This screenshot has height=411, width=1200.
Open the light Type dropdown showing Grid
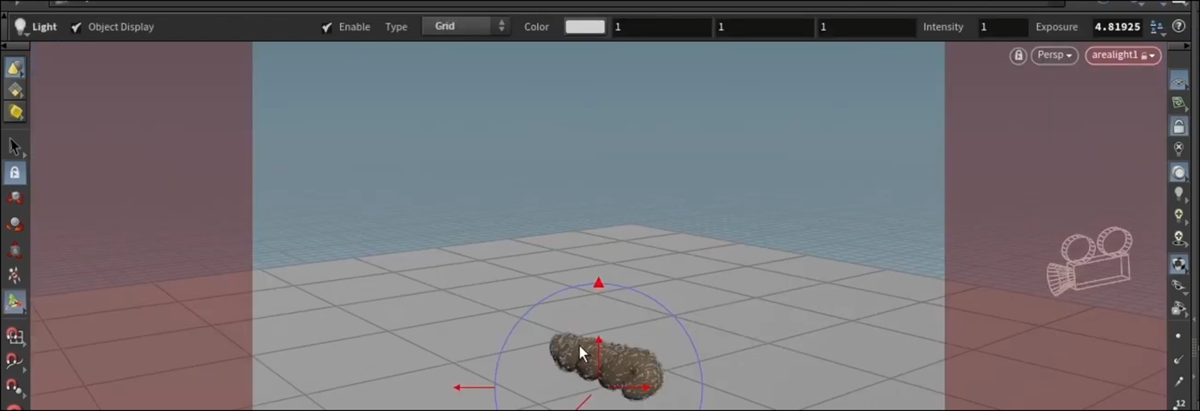(x=465, y=26)
